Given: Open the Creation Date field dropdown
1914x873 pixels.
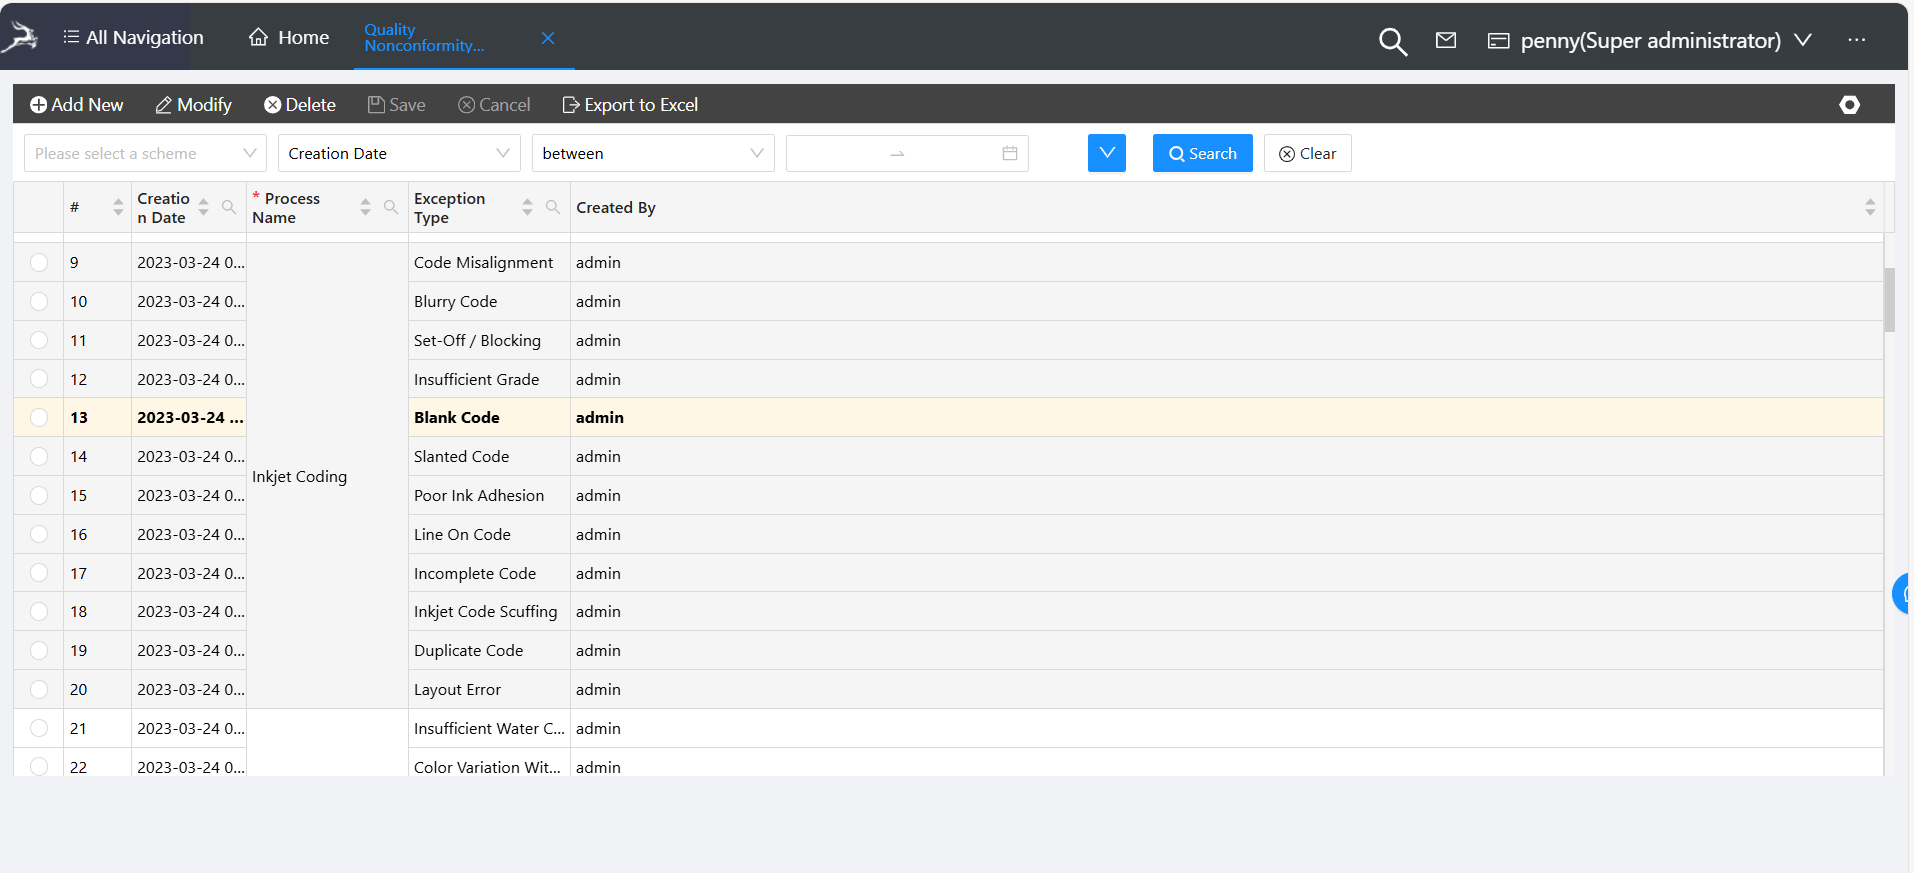Looking at the screenshot, I should tap(398, 153).
